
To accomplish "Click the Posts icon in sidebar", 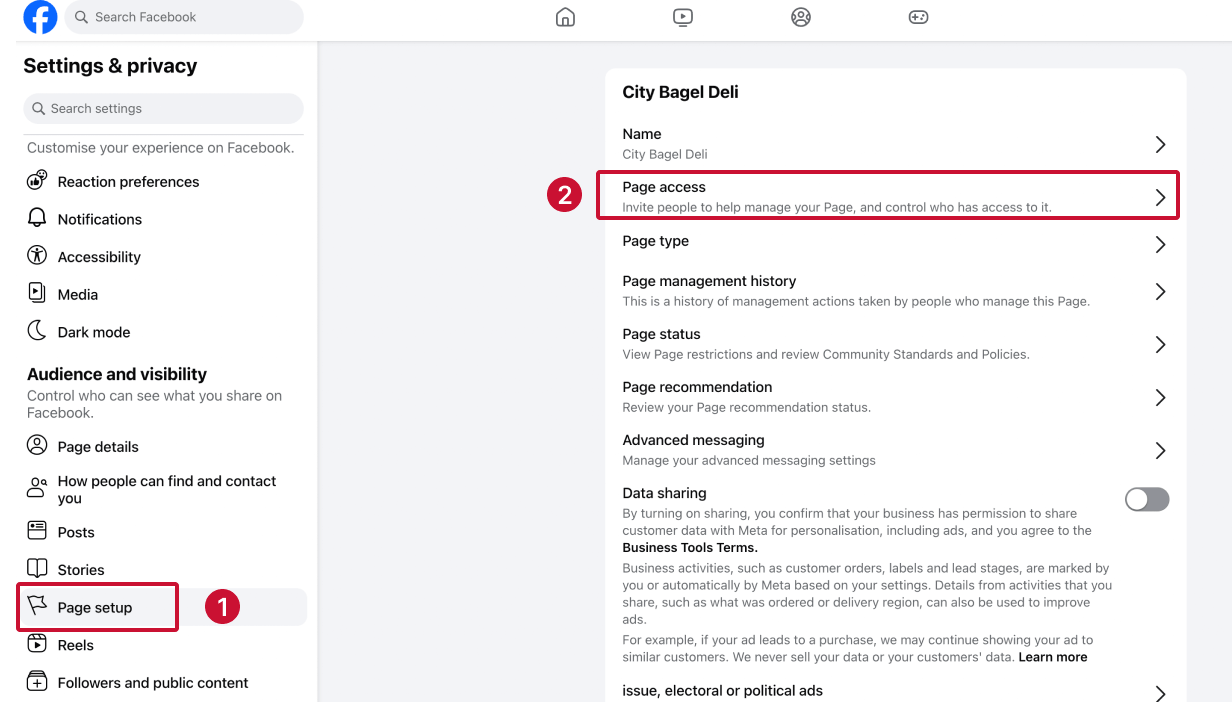I will (x=37, y=531).
